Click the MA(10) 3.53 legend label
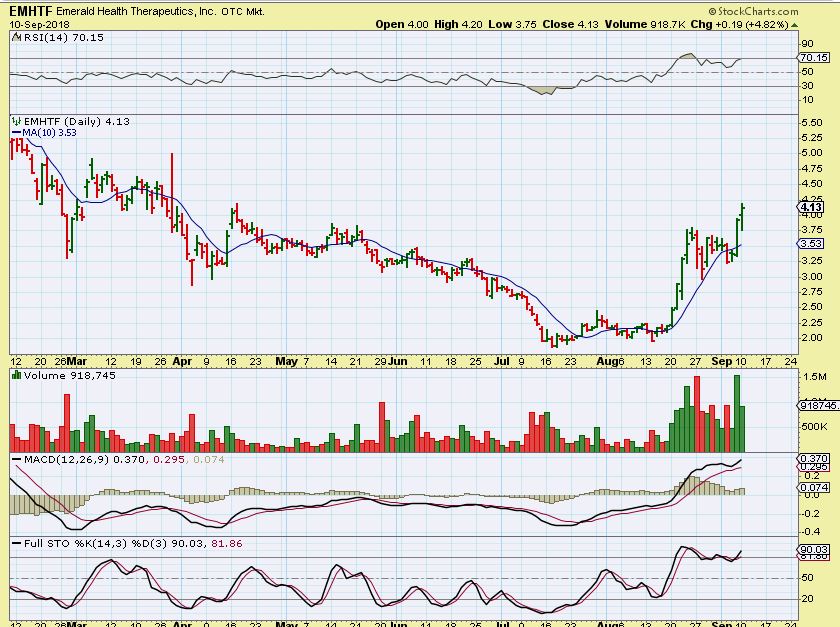This screenshot has height=627, width=840. point(49,132)
